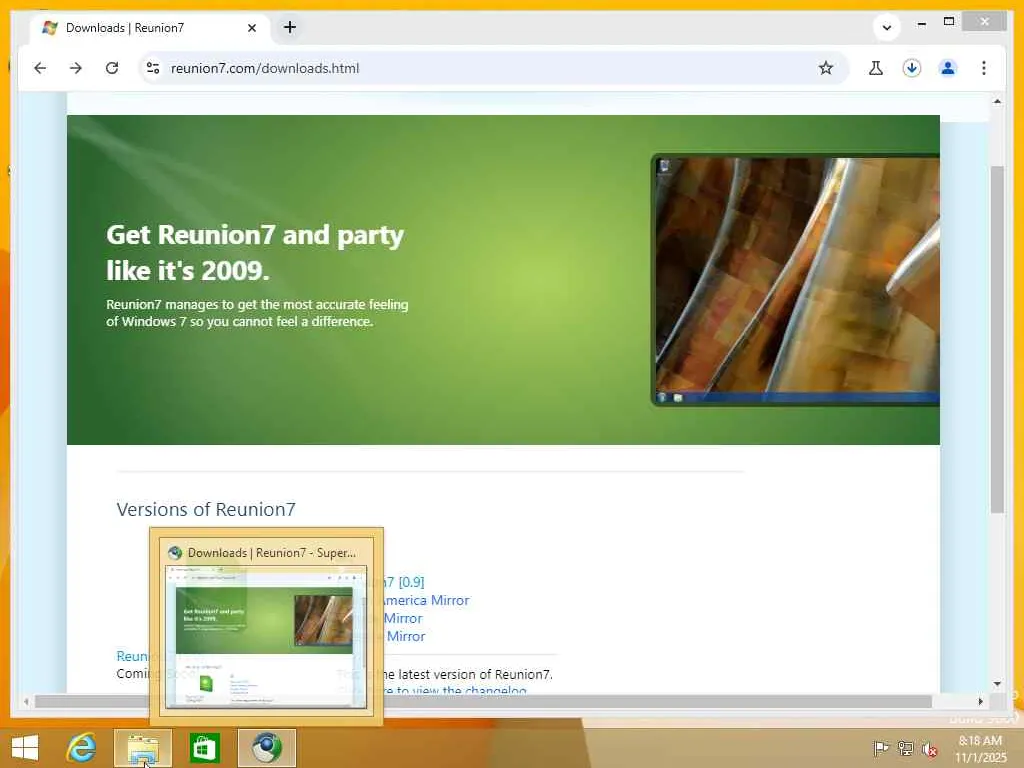Screen dimensions: 1024x768
Task: Open the '[0.9]' version link
Action: 411,582
